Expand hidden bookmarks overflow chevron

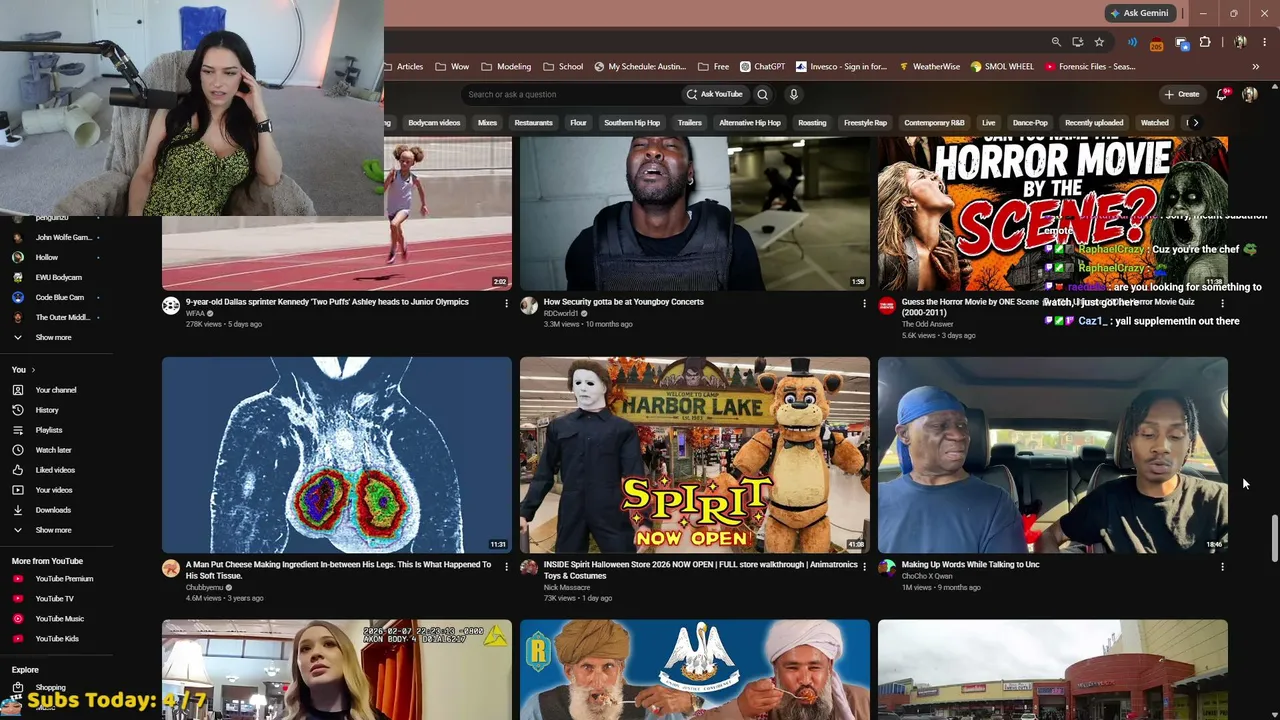1255,67
